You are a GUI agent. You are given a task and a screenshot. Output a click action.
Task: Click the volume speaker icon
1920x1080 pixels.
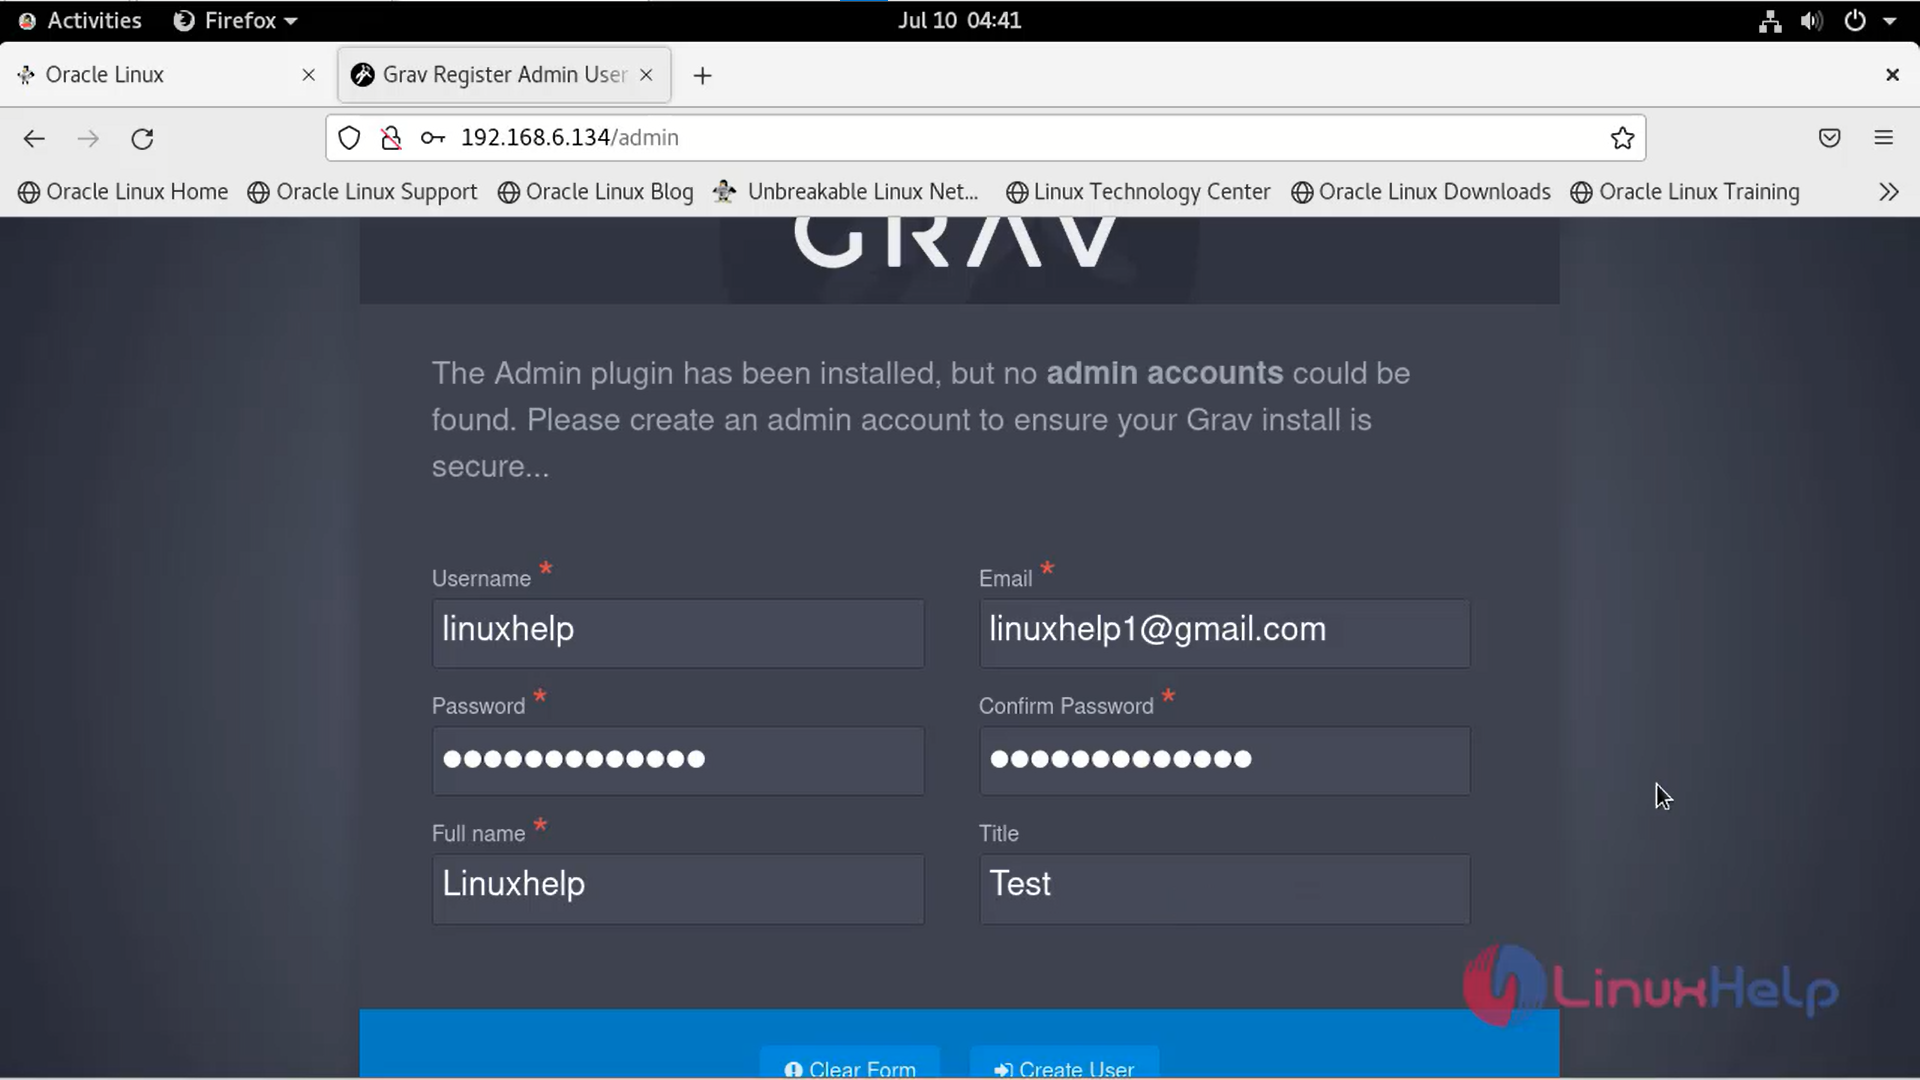(x=1811, y=21)
